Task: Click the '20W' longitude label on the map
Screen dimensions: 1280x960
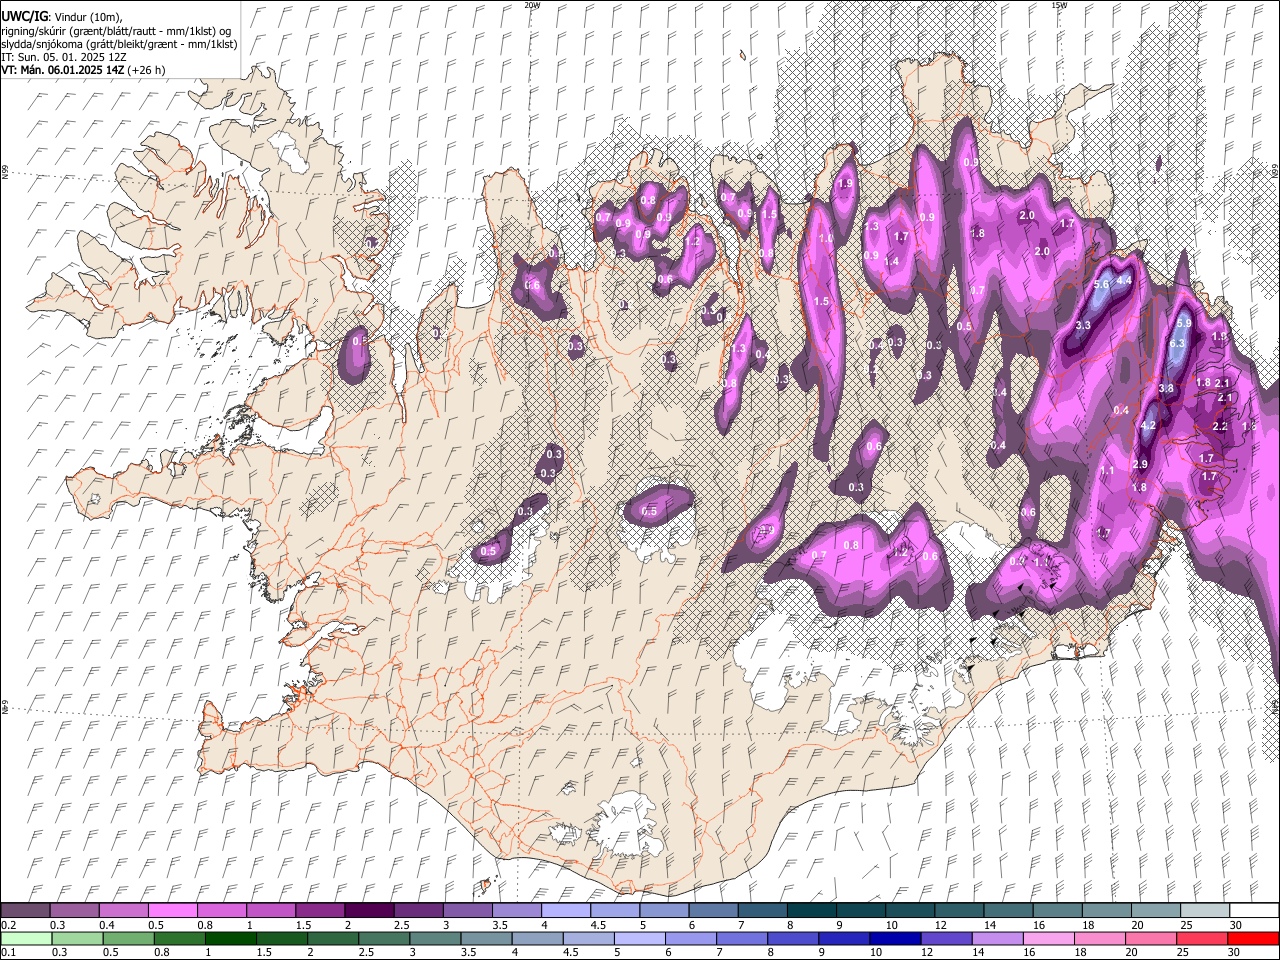Action: click(x=532, y=5)
